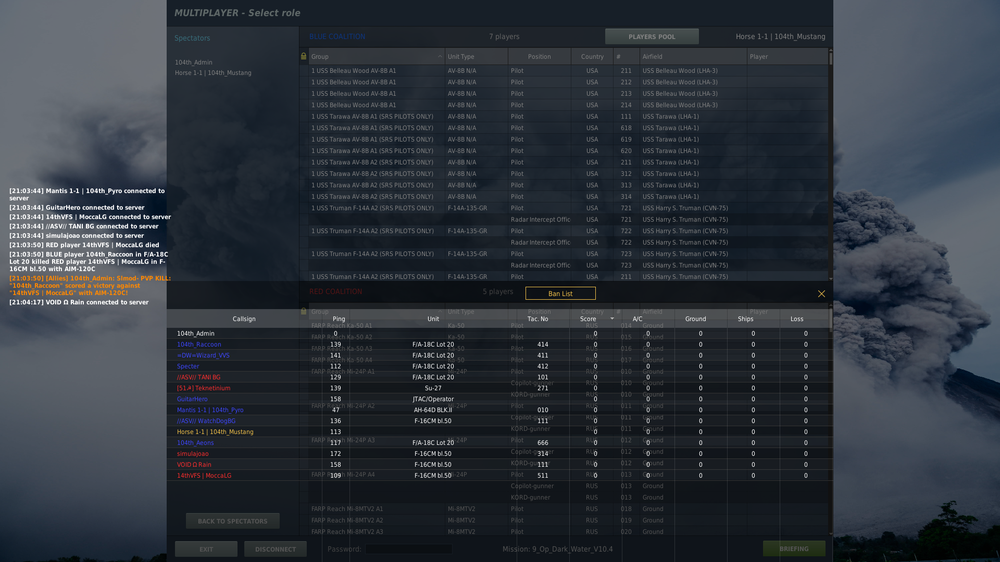Image resolution: width=1000 pixels, height=562 pixels.
Task: Select the Radar Intercept Officer slot 722
Action: click(x=568, y=242)
